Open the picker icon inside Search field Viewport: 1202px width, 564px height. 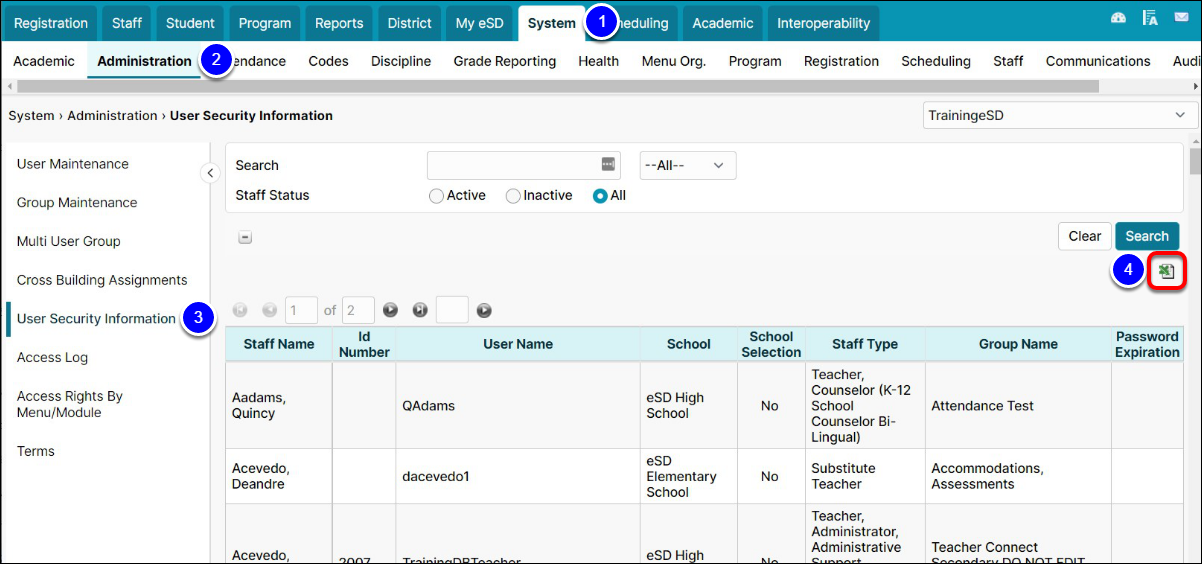point(608,165)
